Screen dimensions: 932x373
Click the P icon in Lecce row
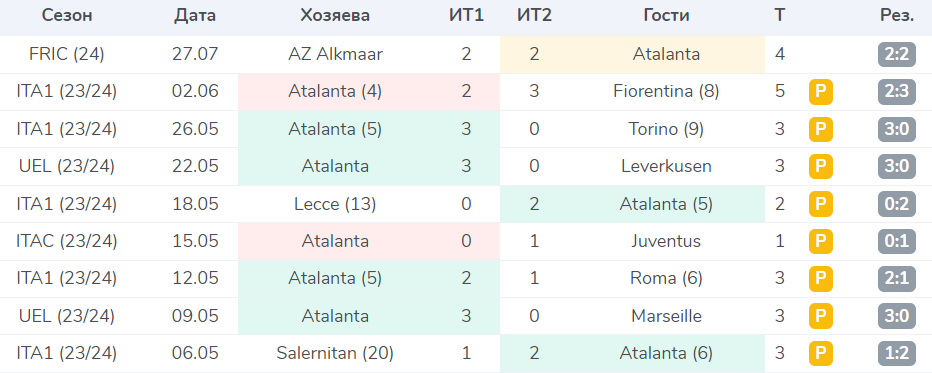click(820, 204)
